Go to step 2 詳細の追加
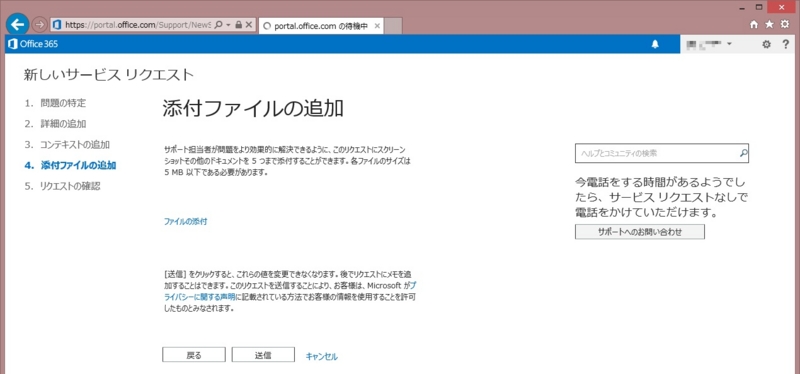 pyautogui.click(x=56, y=124)
